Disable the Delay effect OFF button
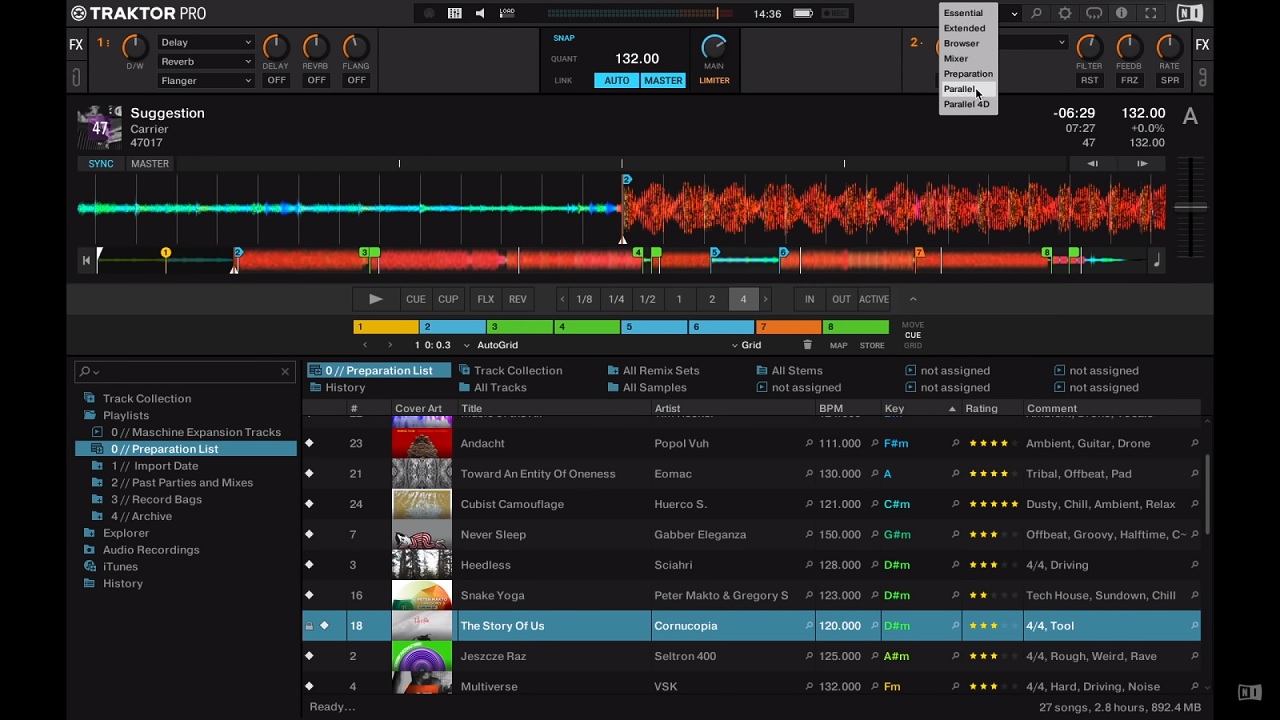1280x720 pixels. click(276, 80)
